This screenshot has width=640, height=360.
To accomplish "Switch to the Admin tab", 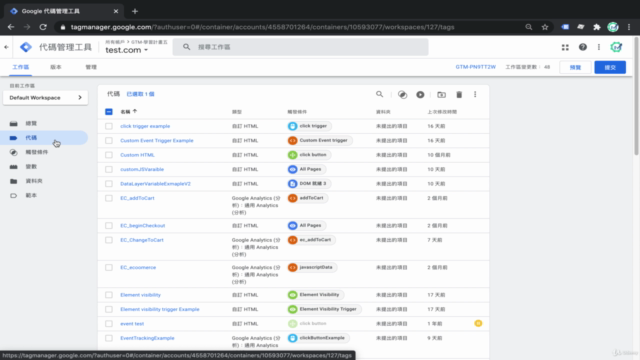I will point(91,67).
